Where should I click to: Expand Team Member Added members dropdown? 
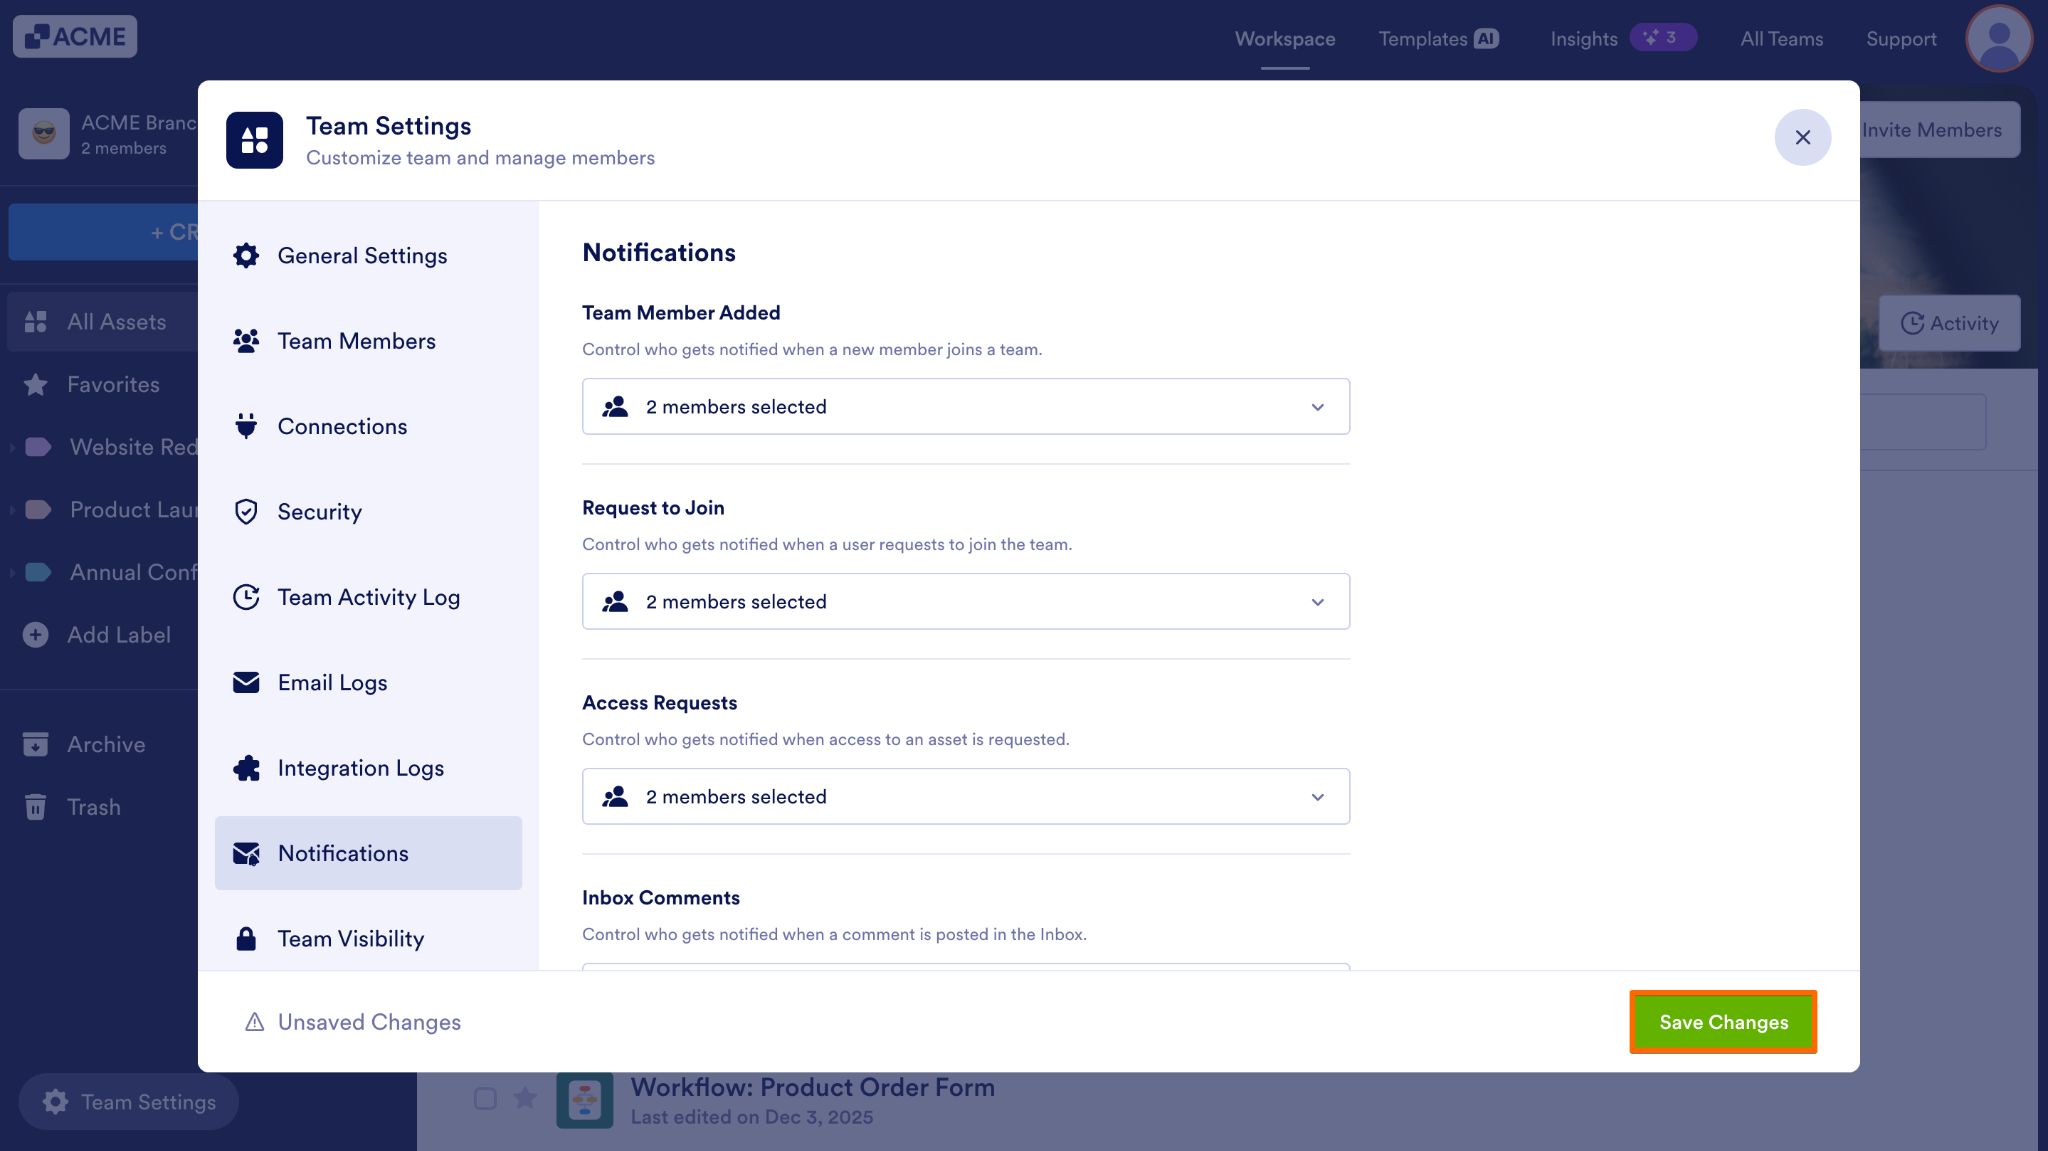[966, 406]
